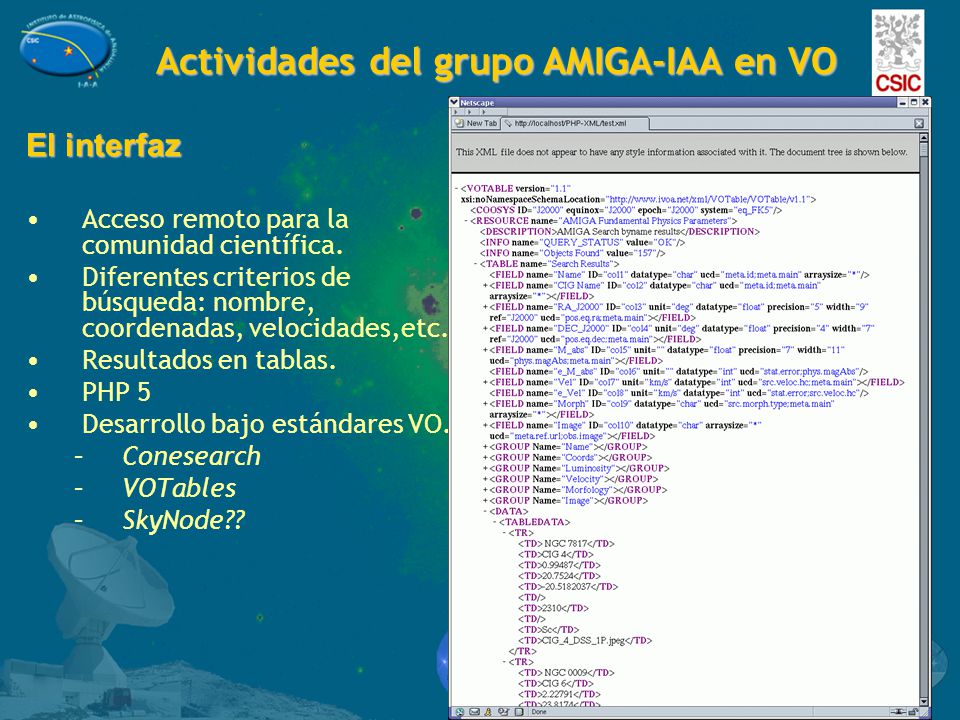Screen dimensions: 960x720
Task: Collapse the first TR row node
Action: point(504,533)
